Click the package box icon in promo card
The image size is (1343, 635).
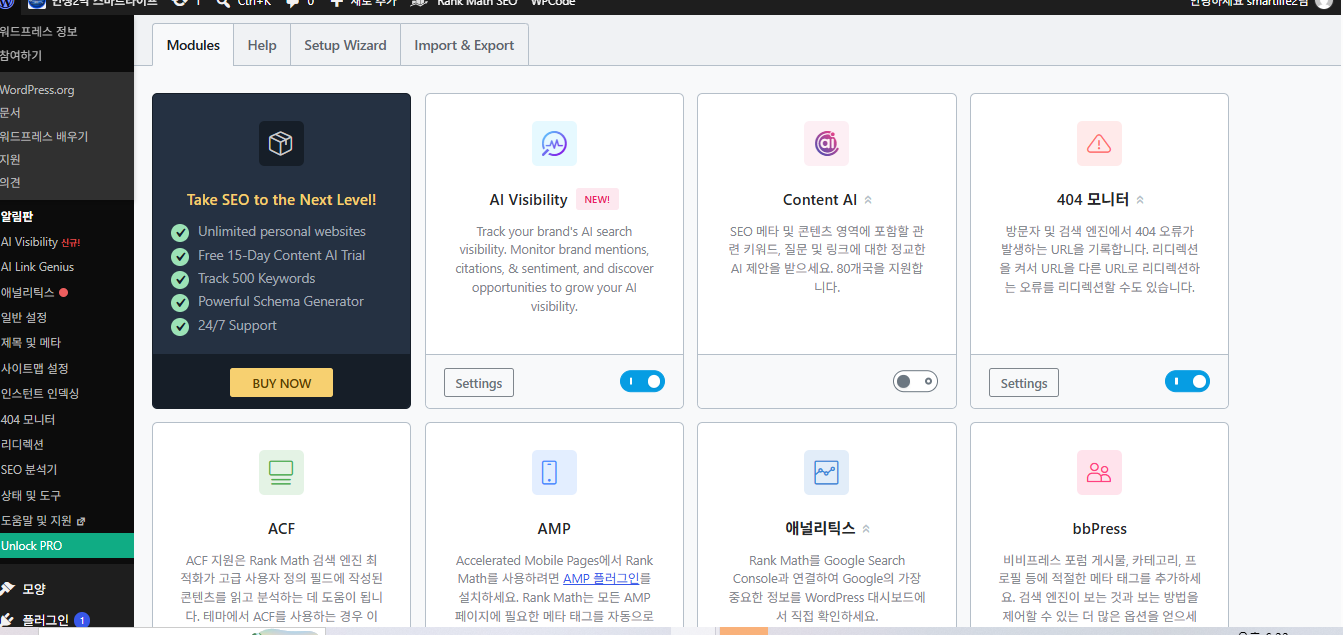[281, 143]
